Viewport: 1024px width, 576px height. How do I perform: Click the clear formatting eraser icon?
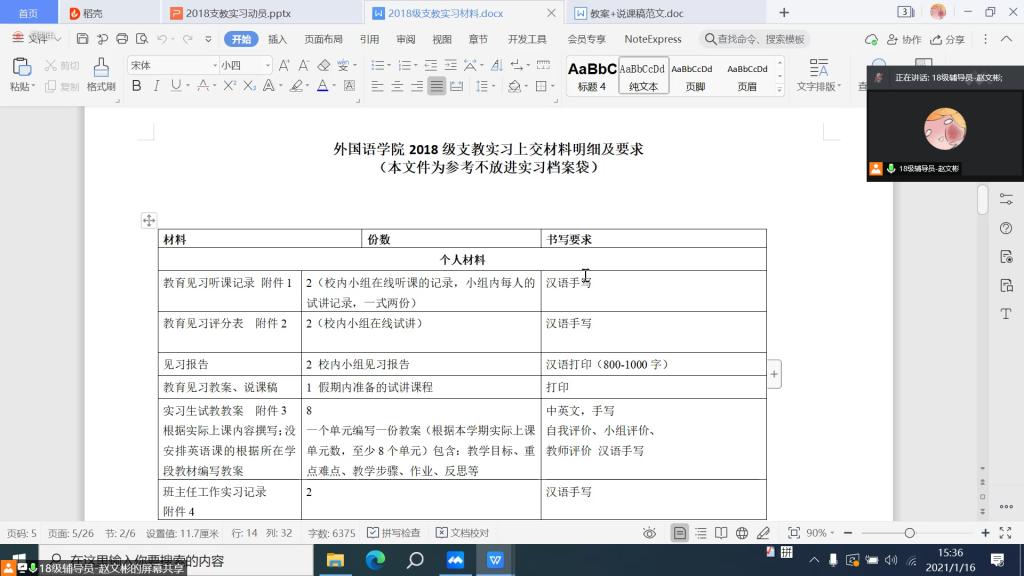coord(323,65)
